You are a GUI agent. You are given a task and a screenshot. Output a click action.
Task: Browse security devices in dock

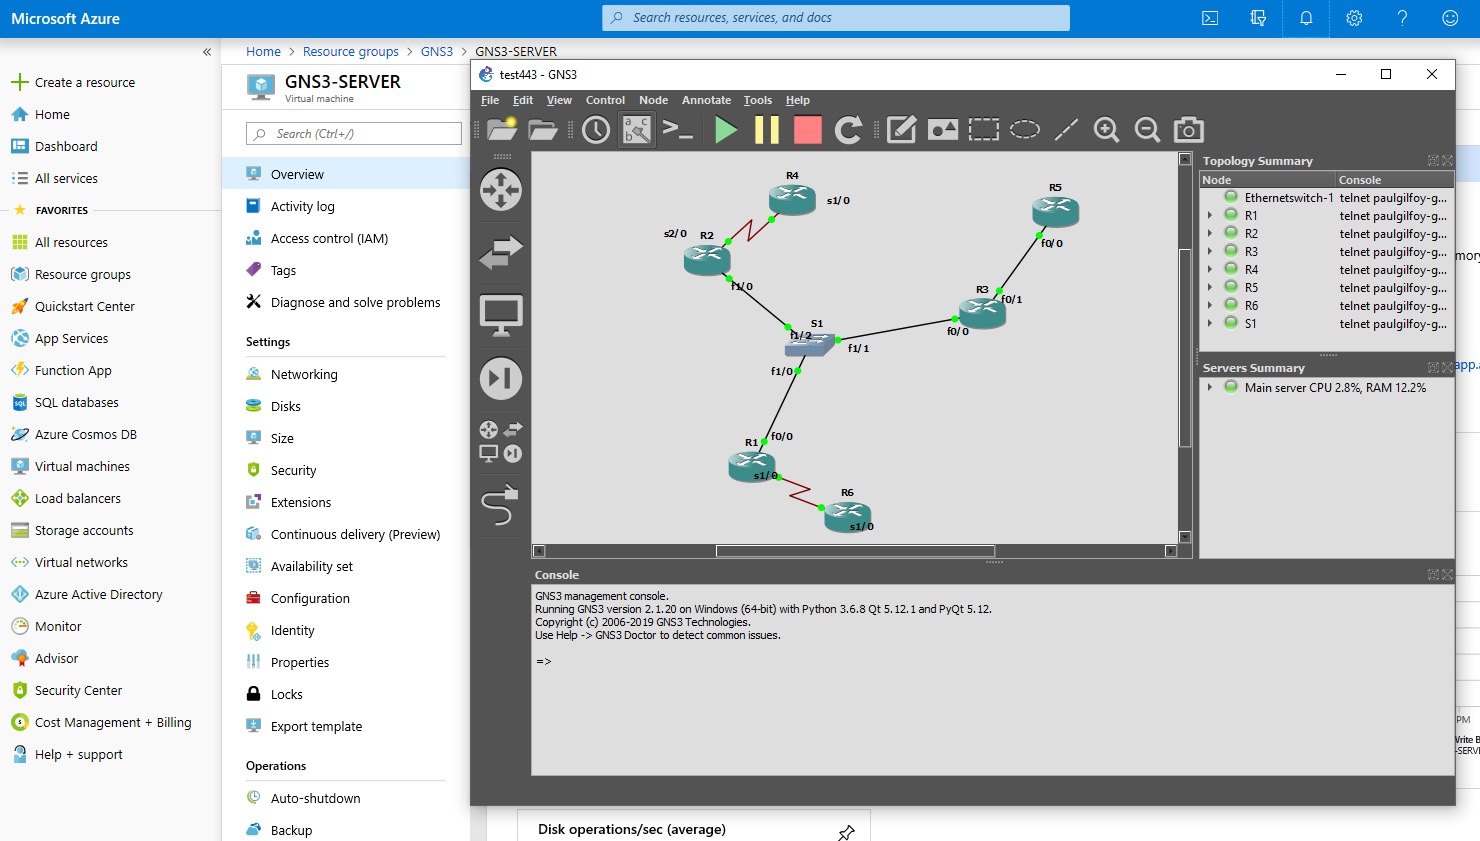point(501,378)
